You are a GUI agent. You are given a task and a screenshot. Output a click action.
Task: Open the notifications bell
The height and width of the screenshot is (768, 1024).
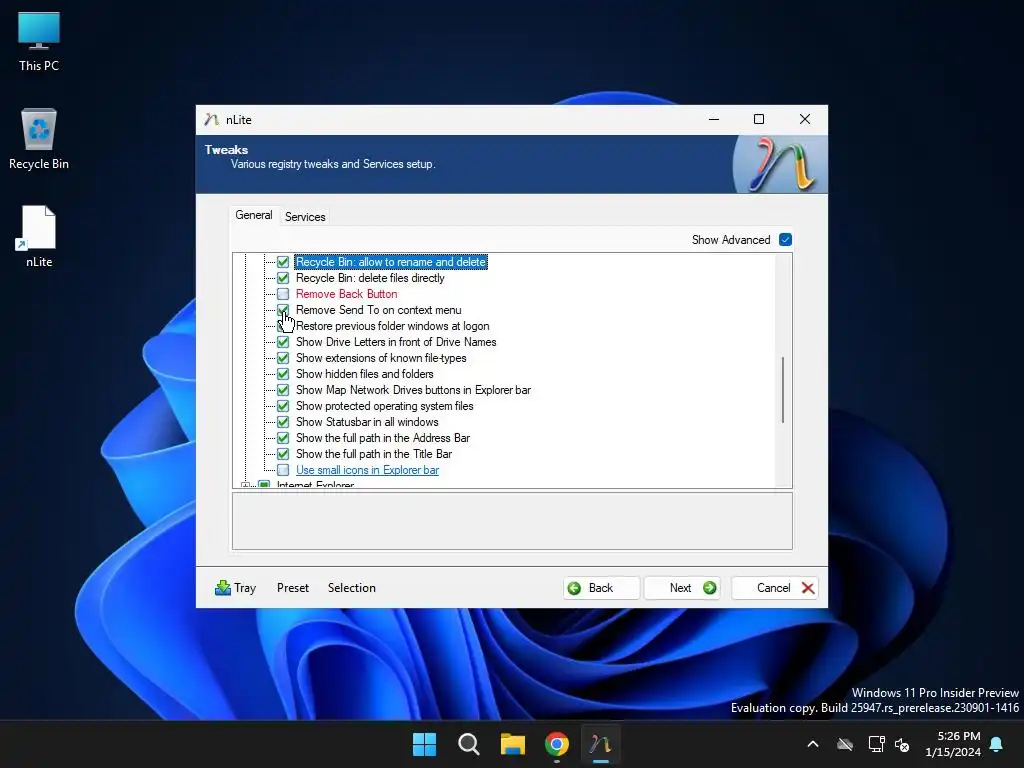(997, 744)
